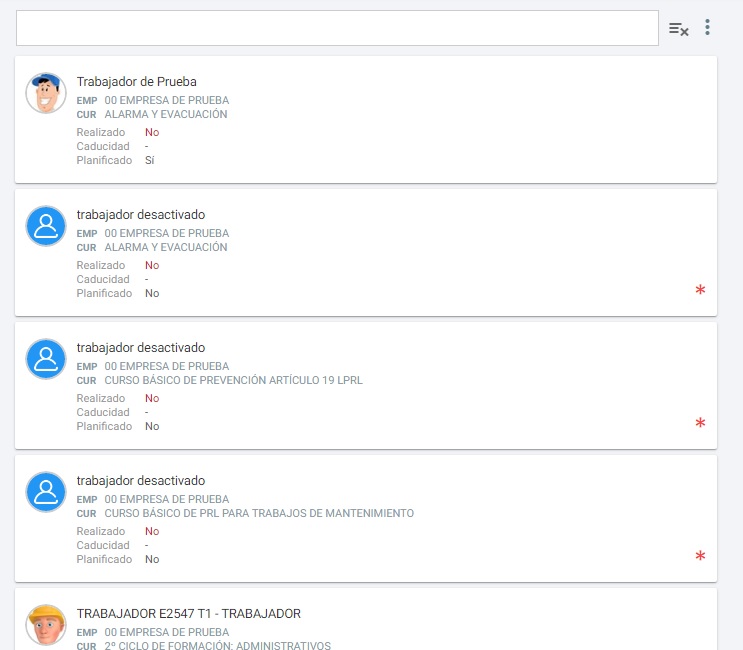This screenshot has width=743, height=650.
Task: Focus the search input field
Action: (x=336, y=28)
